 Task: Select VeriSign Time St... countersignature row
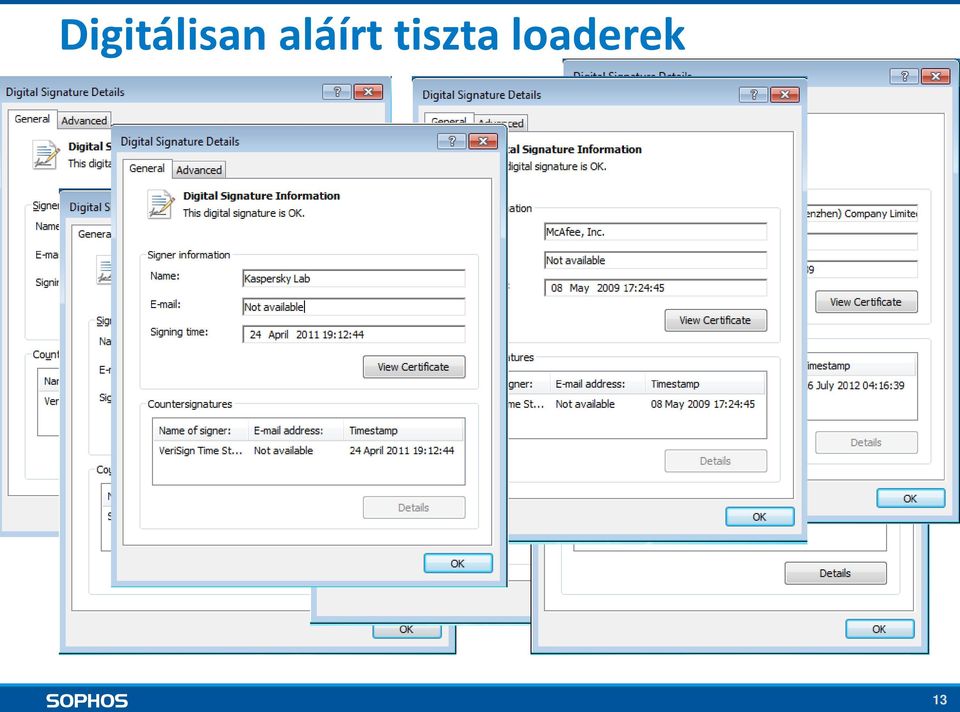click(x=308, y=451)
